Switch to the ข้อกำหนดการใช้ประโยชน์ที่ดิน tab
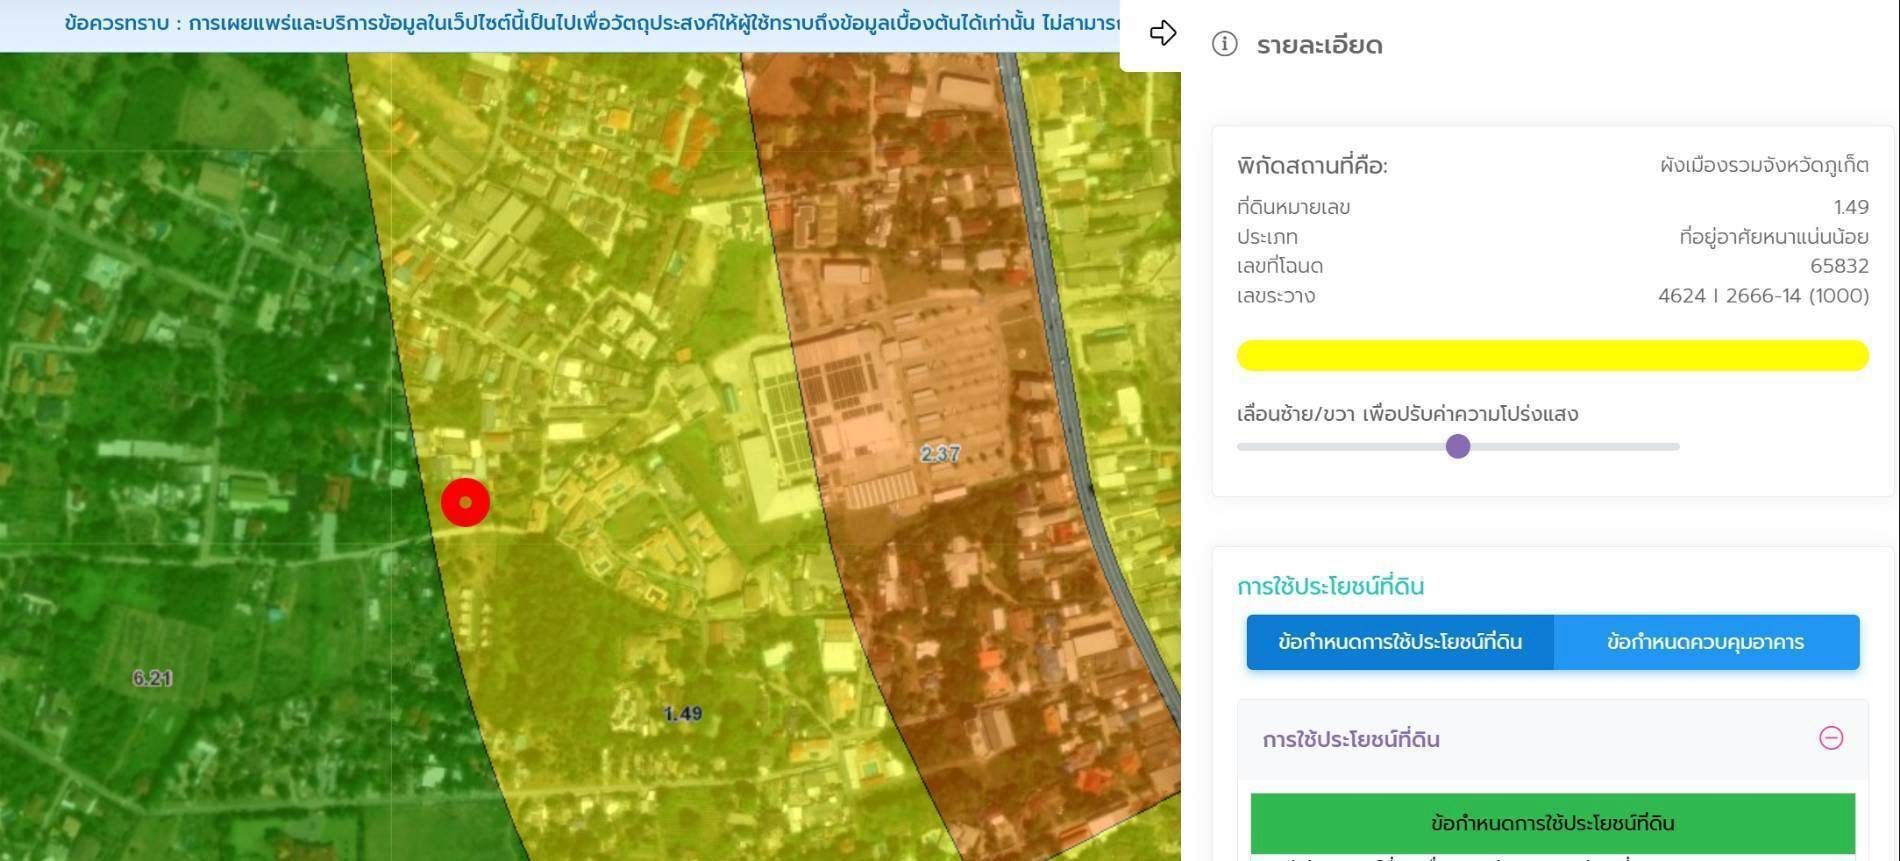This screenshot has height=861, width=1900. (x=1399, y=642)
